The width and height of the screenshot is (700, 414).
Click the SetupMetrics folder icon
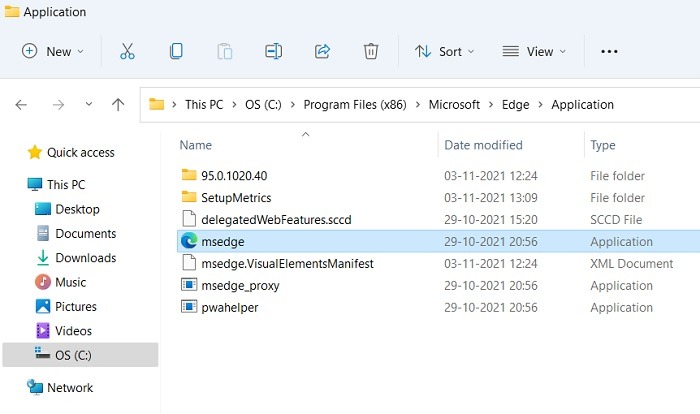pos(189,197)
